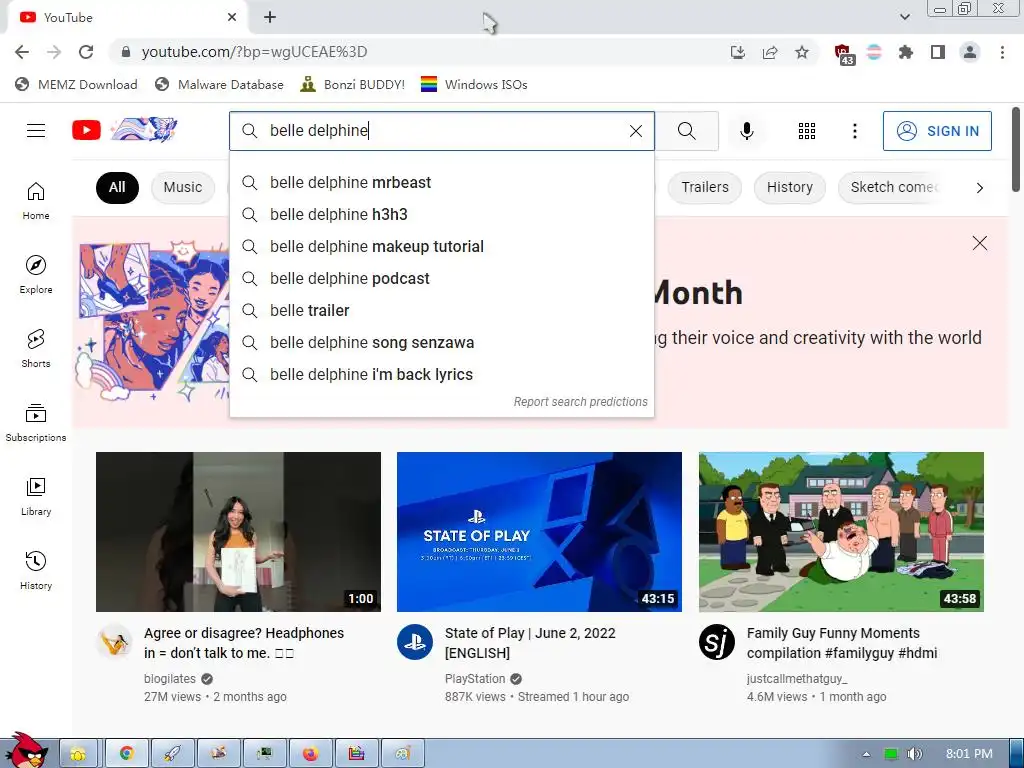Click the address bar URL
This screenshot has height=768, width=1024.
point(254,52)
